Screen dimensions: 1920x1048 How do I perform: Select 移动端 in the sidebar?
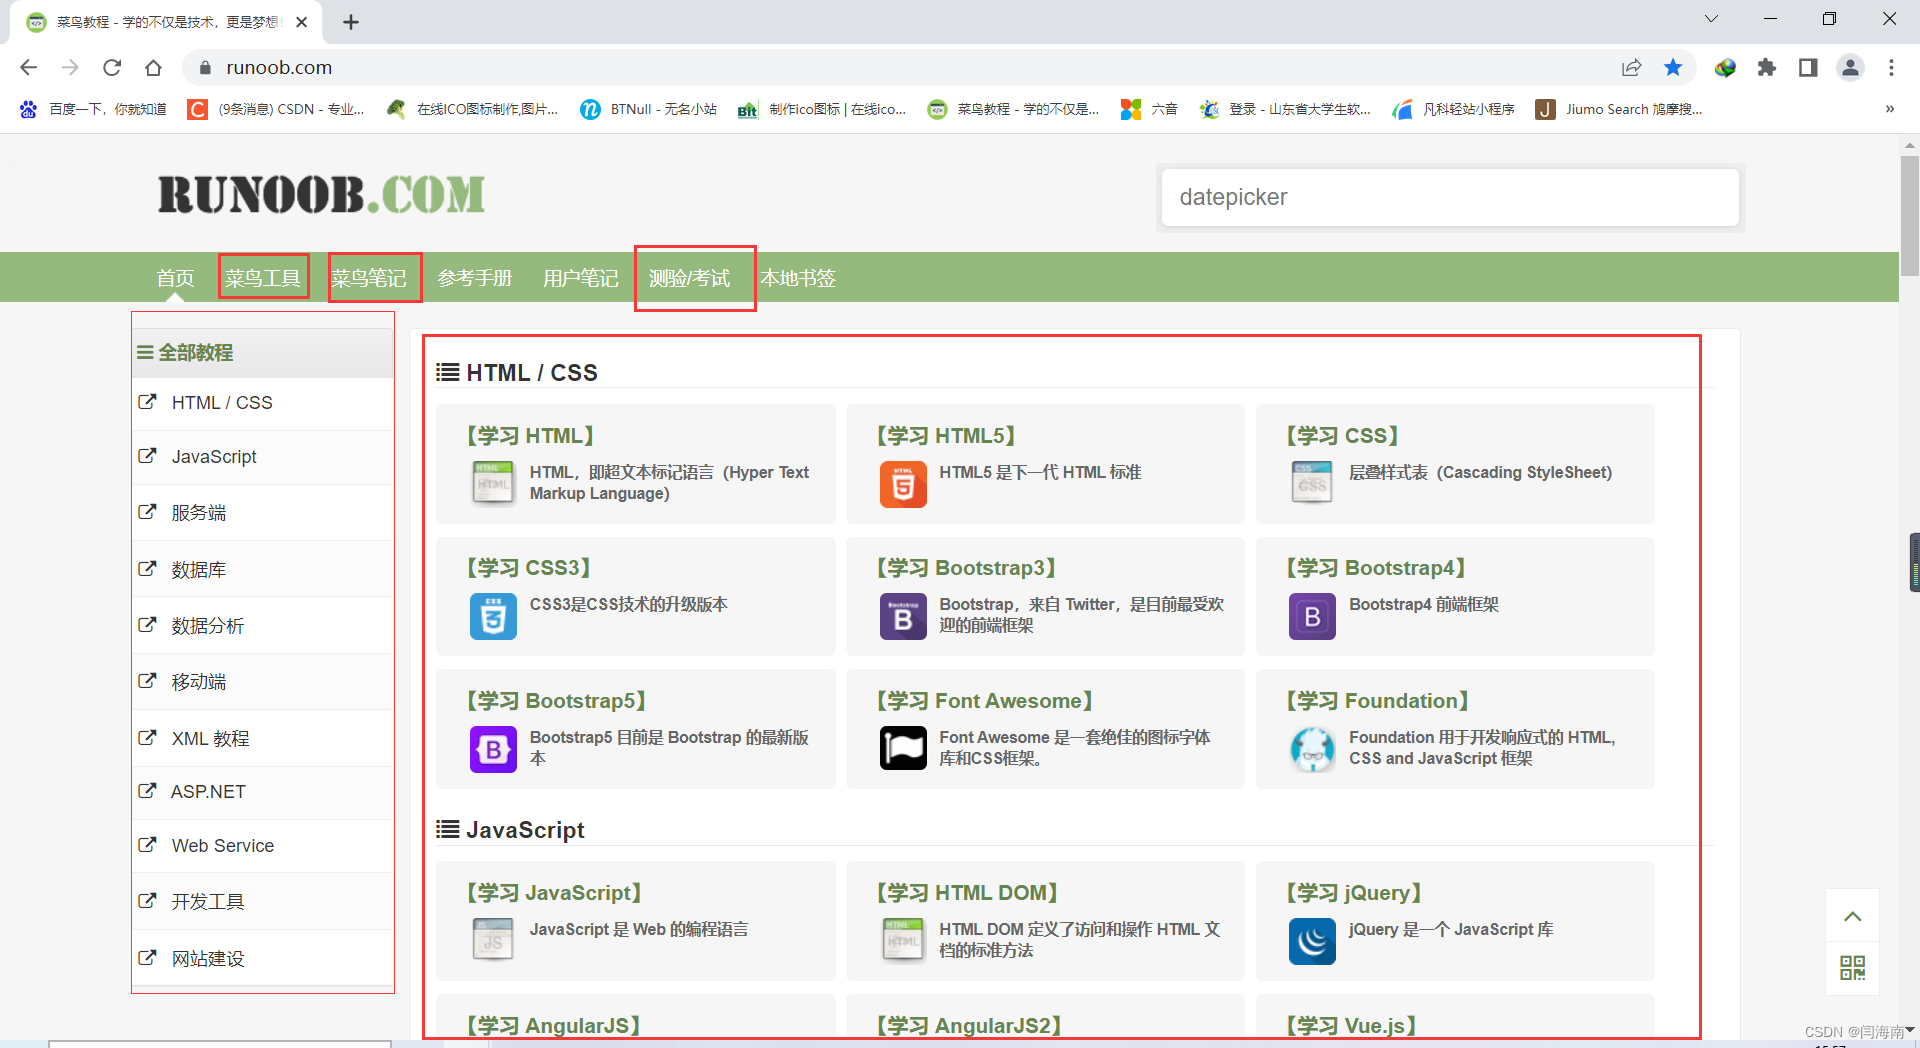coord(263,682)
